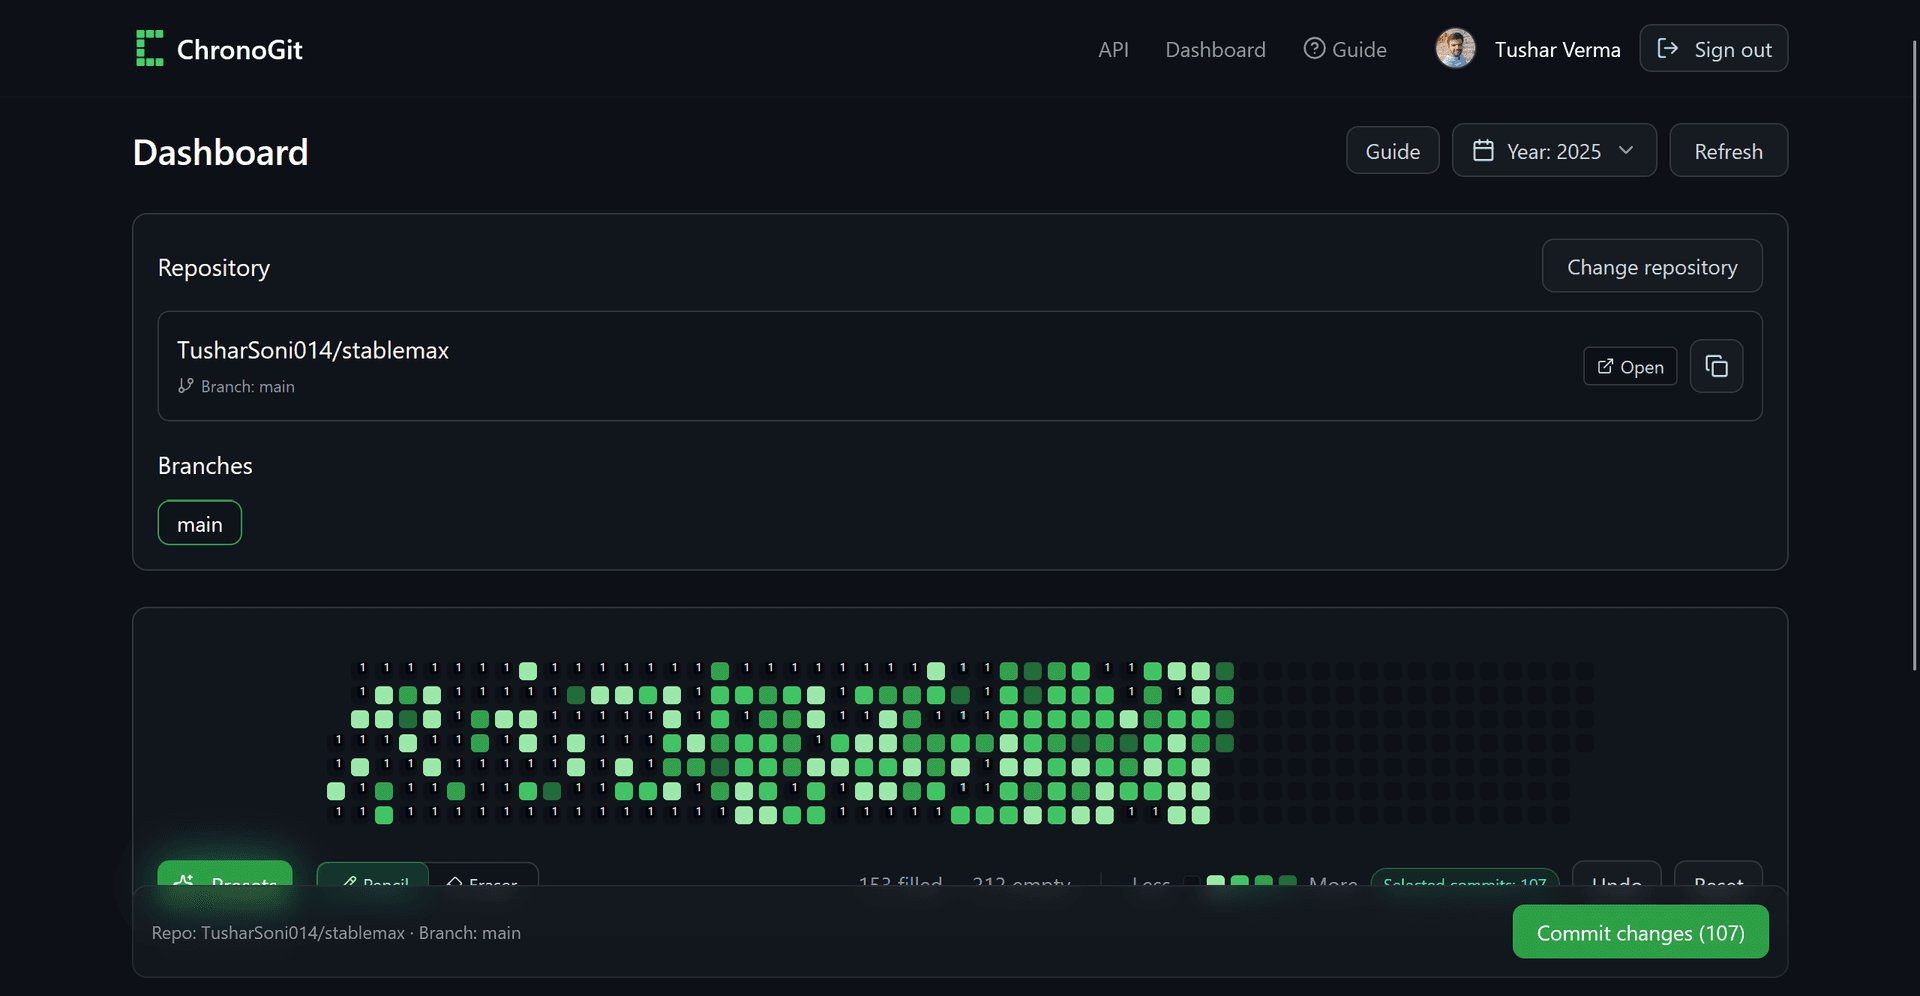The width and height of the screenshot is (1920, 996).
Task: Open Dashboard from the top navigation
Action: [1215, 49]
